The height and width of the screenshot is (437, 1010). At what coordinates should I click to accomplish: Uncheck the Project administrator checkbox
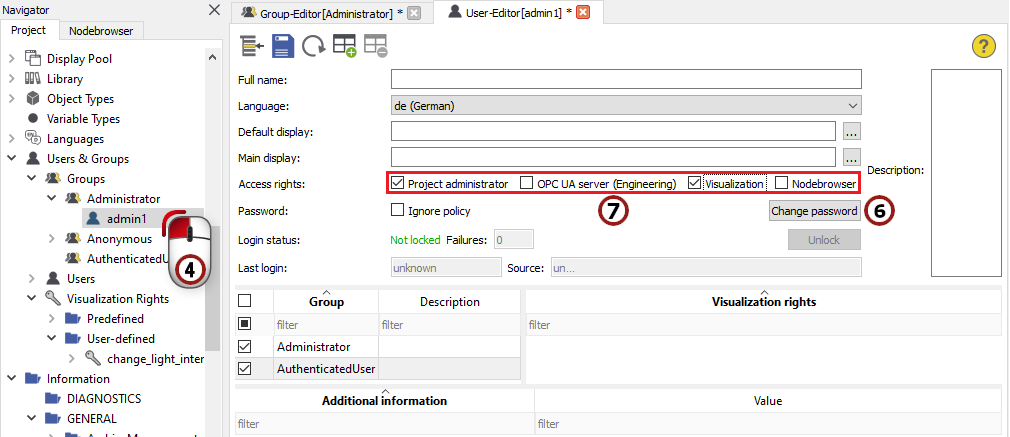[397, 184]
